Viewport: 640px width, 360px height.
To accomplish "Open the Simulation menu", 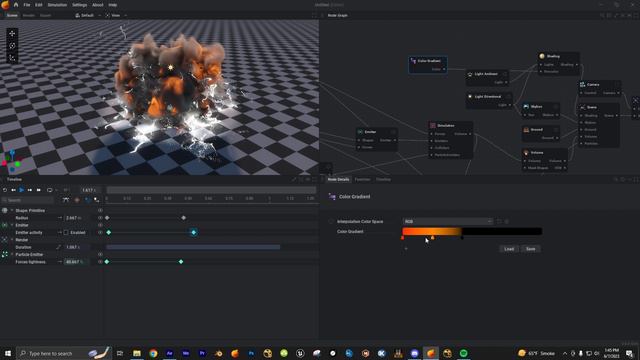I will point(57,5).
